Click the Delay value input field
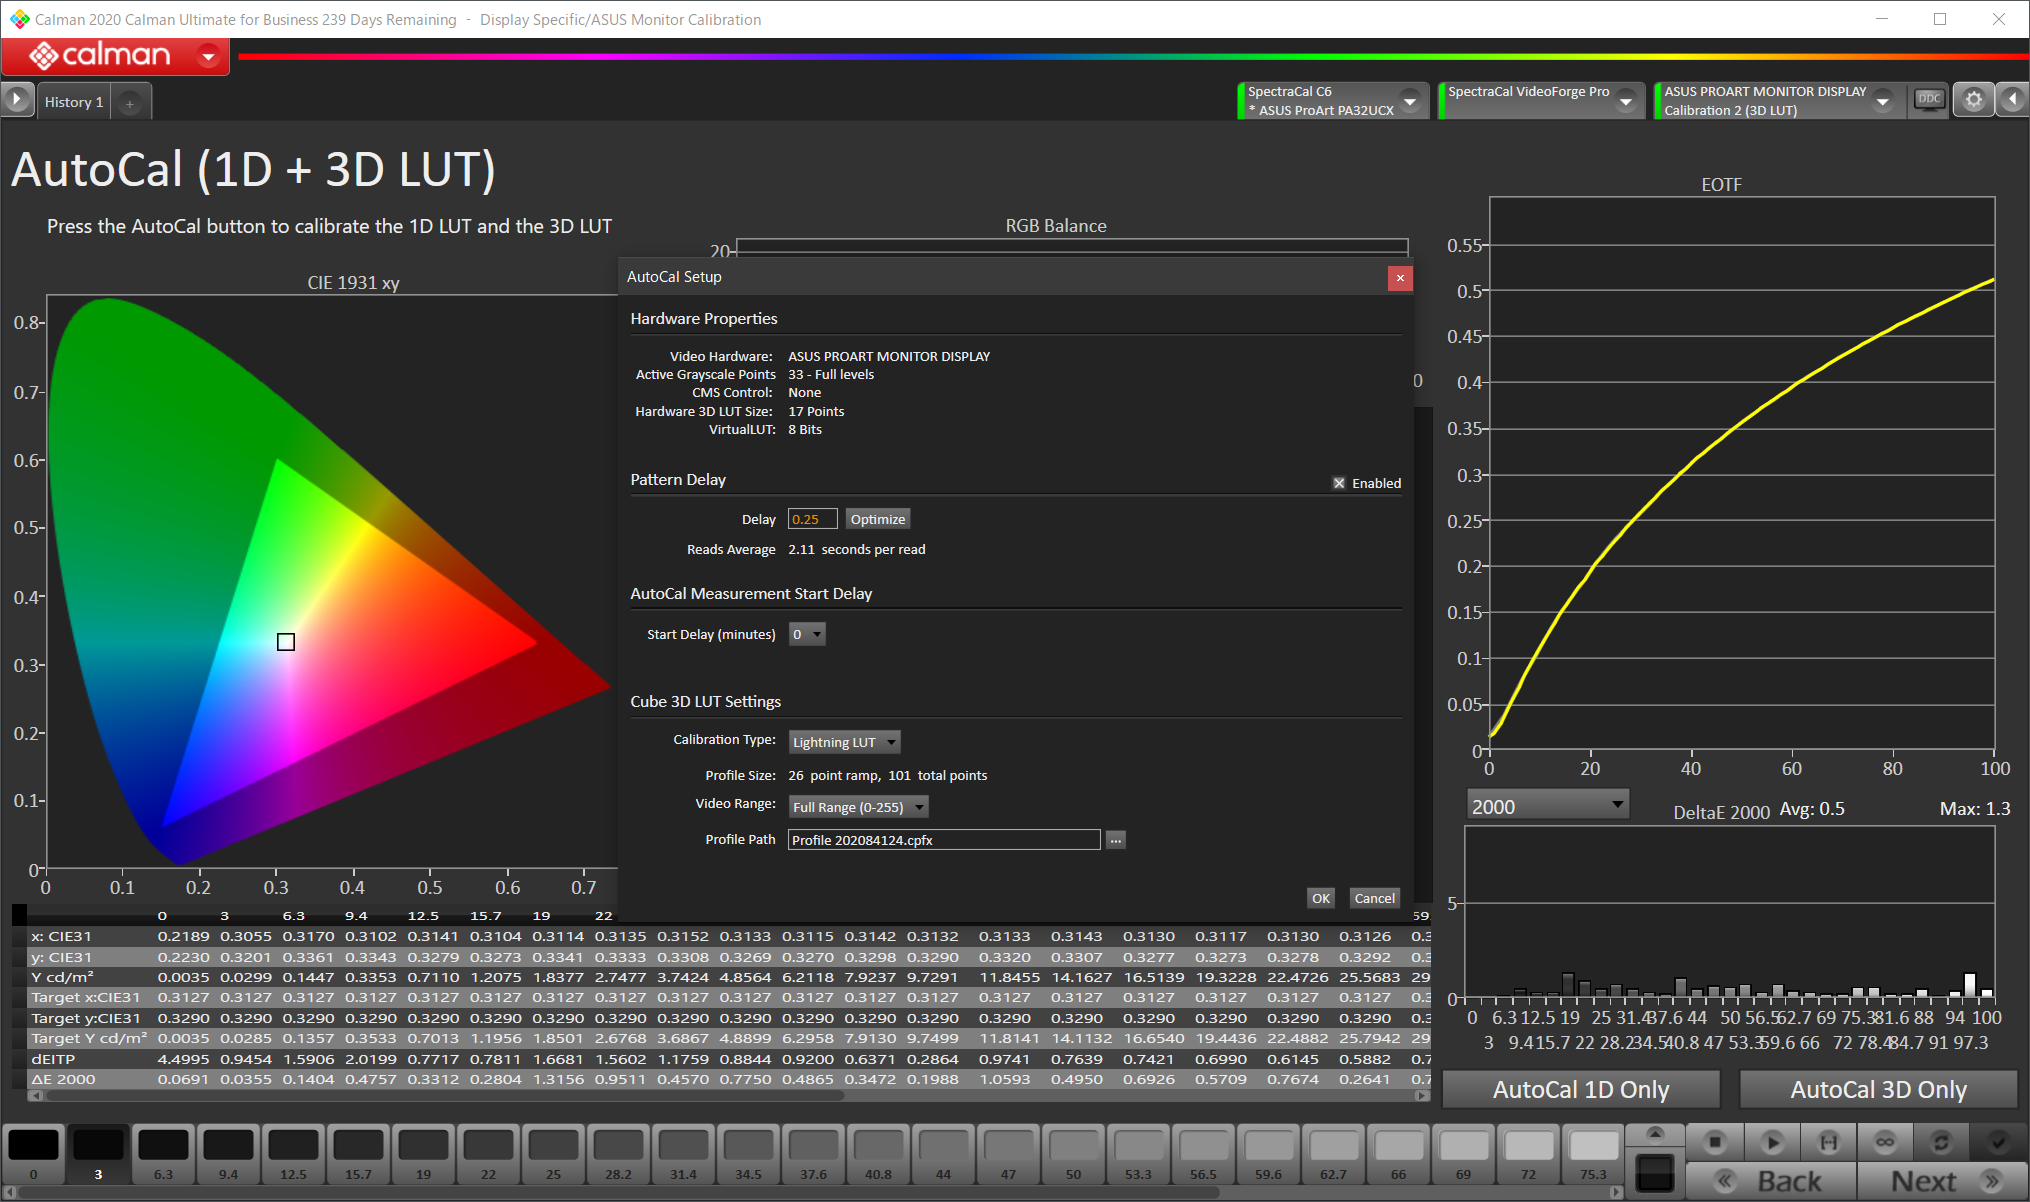Viewport: 2030px width, 1202px height. [812, 519]
